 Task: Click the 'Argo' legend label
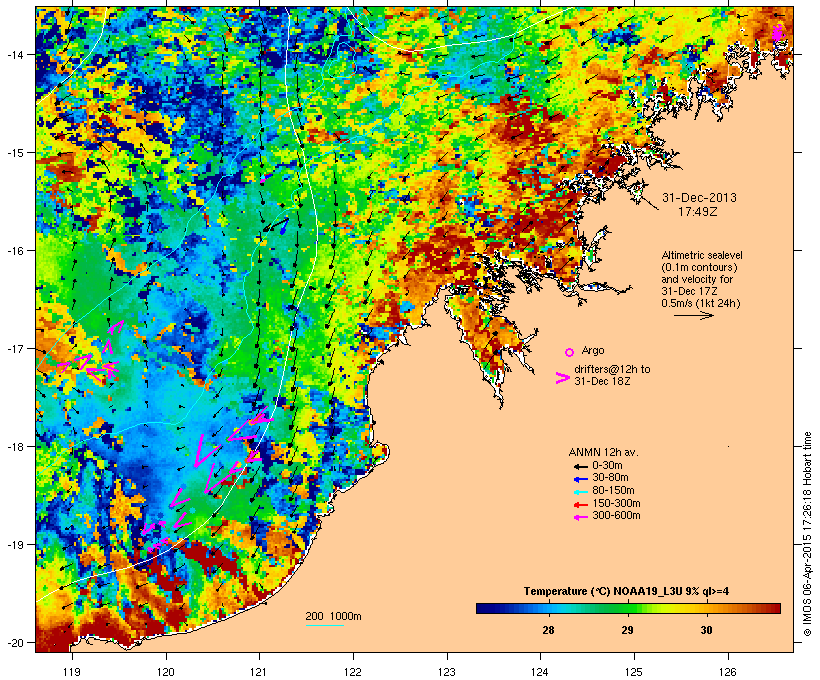[x=593, y=350]
